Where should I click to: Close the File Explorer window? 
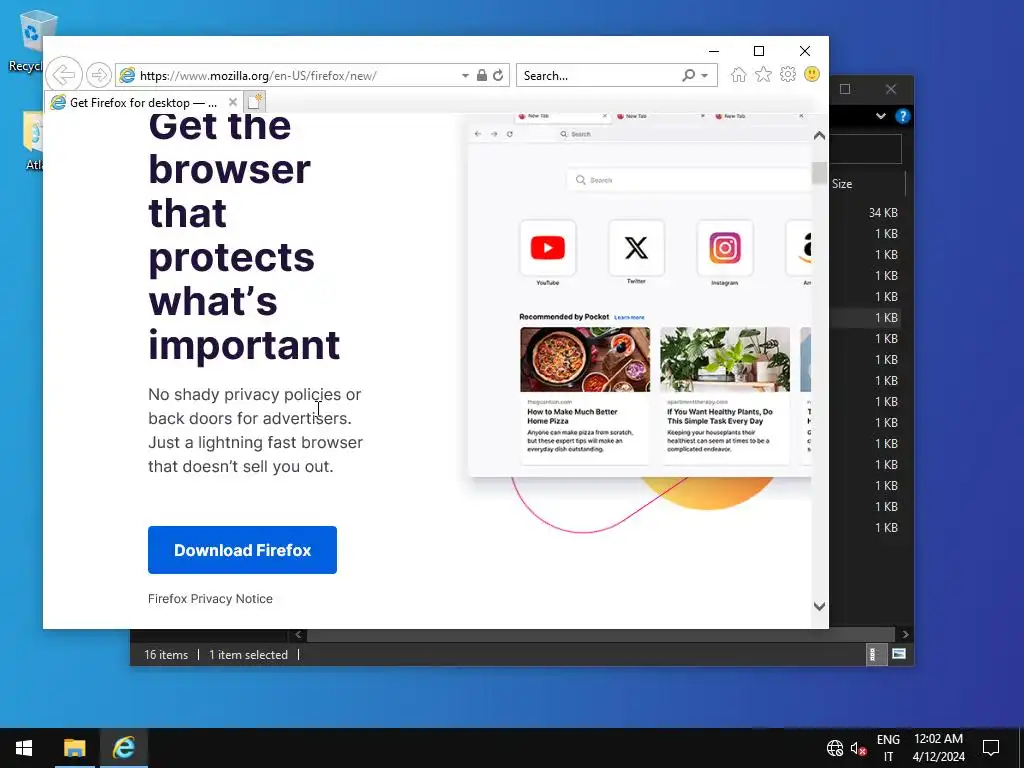[891, 89]
